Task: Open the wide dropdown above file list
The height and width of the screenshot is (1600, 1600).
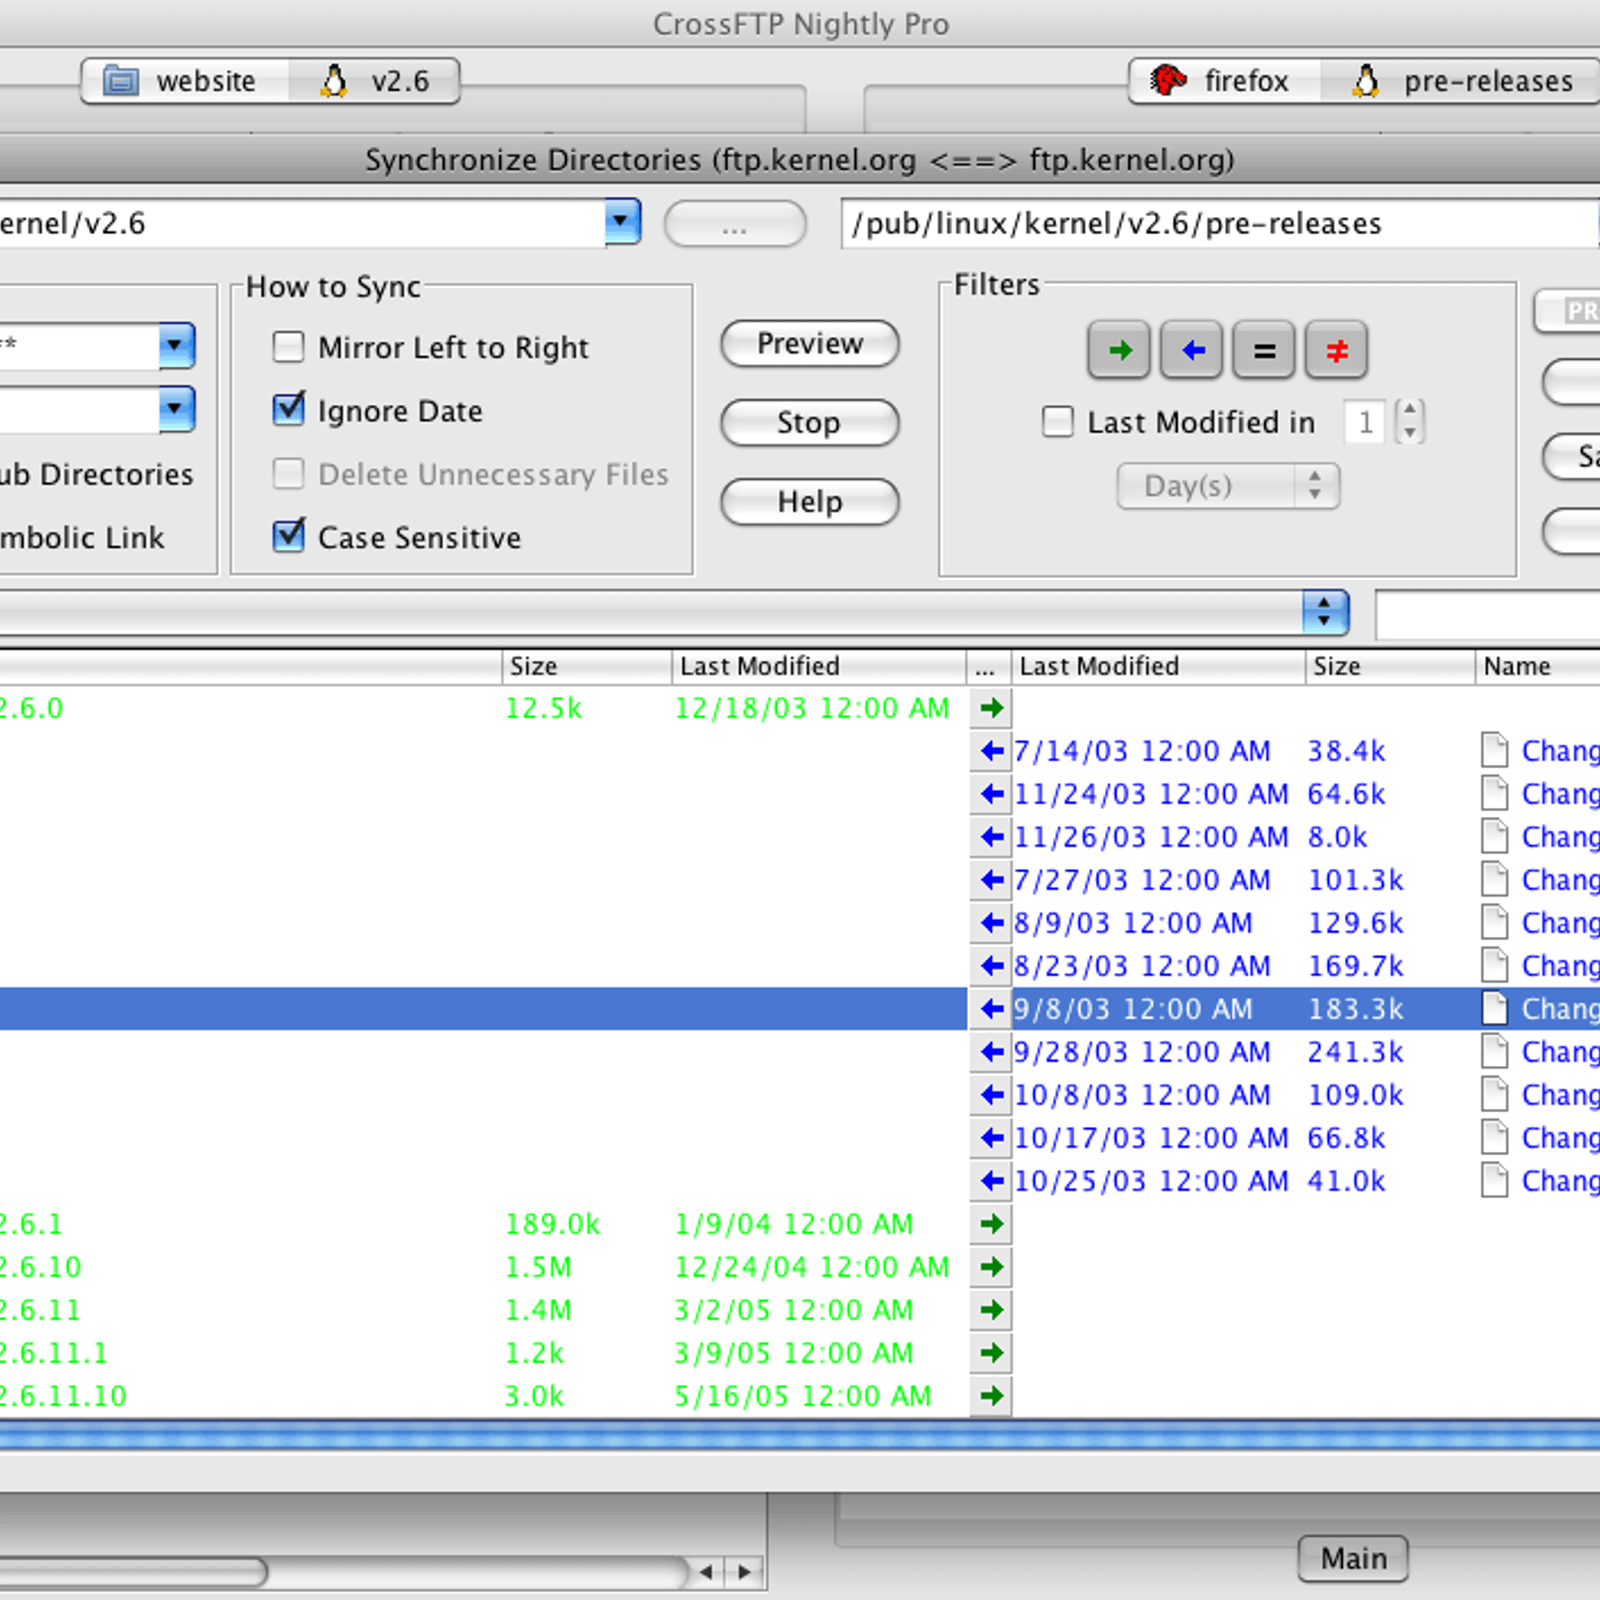Action: 1325,612
